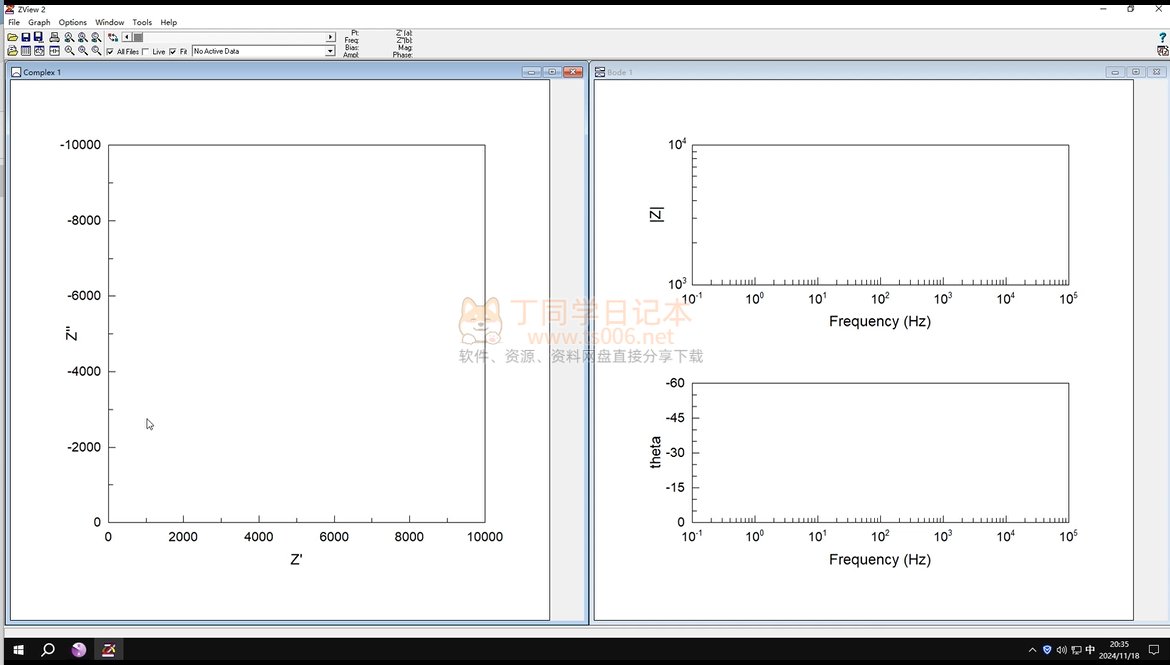Toggle the All Files checkbox
This screenshot has height=665, width=1170.
point(110,51)
